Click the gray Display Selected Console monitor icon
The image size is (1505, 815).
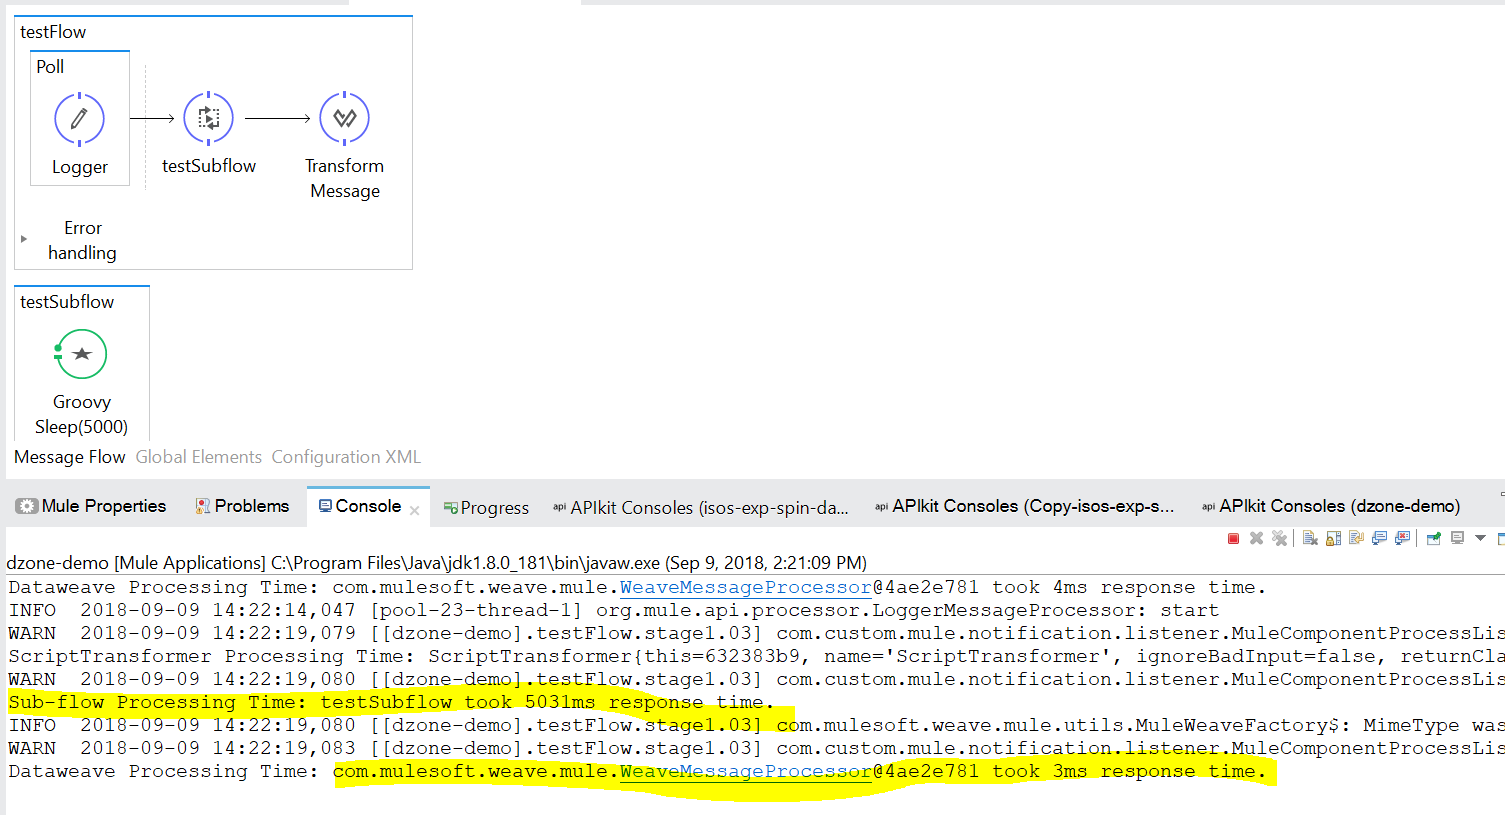pyautogui.click(x=1457, y=538)
